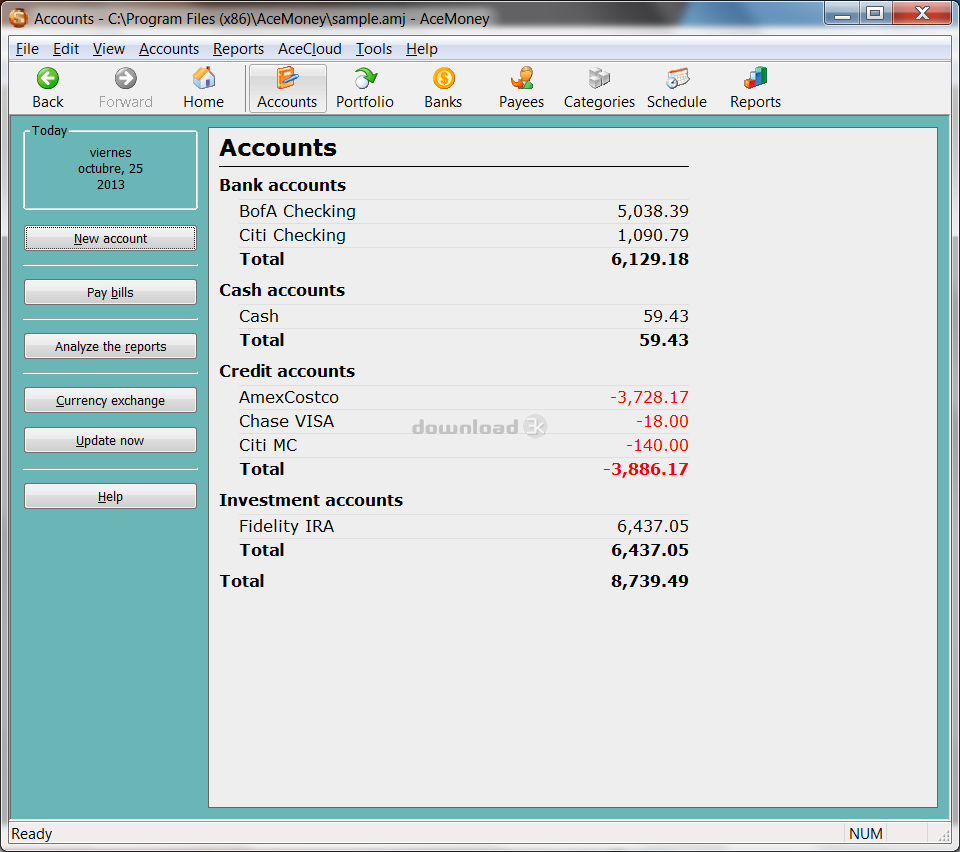
Task: Click the Ready status bar text
Action: [x=32, y=834]
